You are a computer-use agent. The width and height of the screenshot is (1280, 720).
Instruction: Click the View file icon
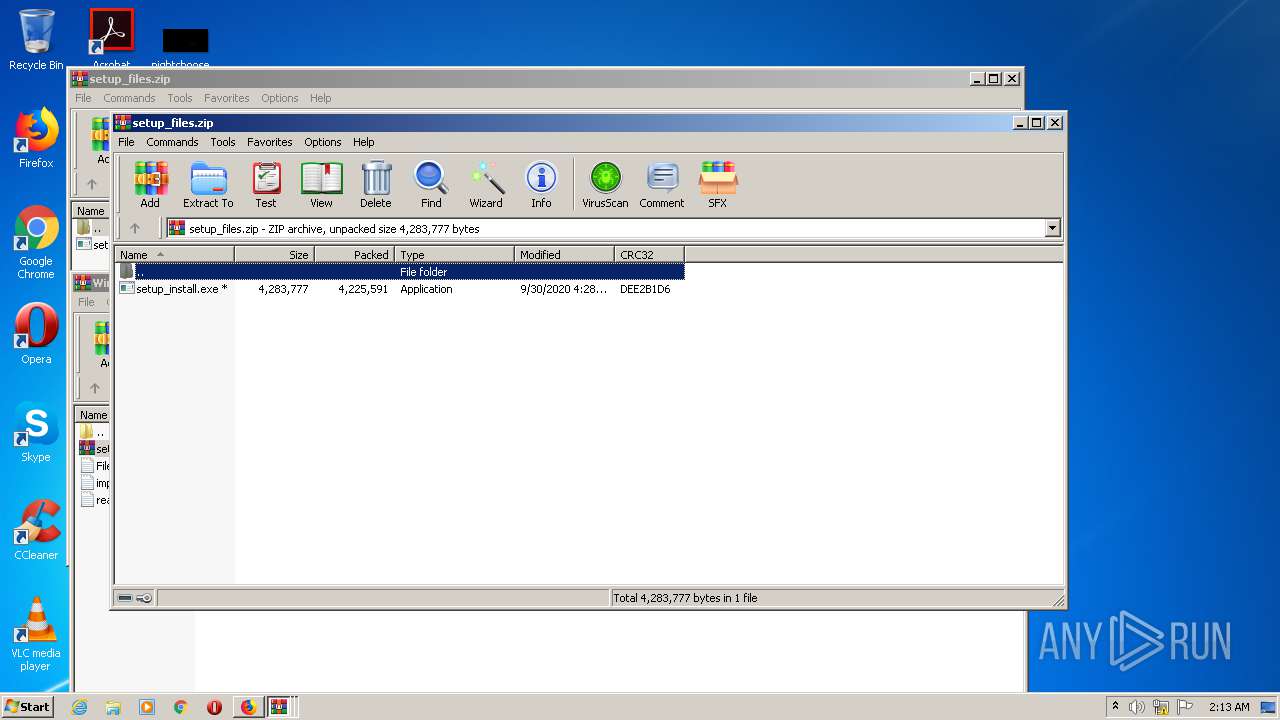pos(321,185)
